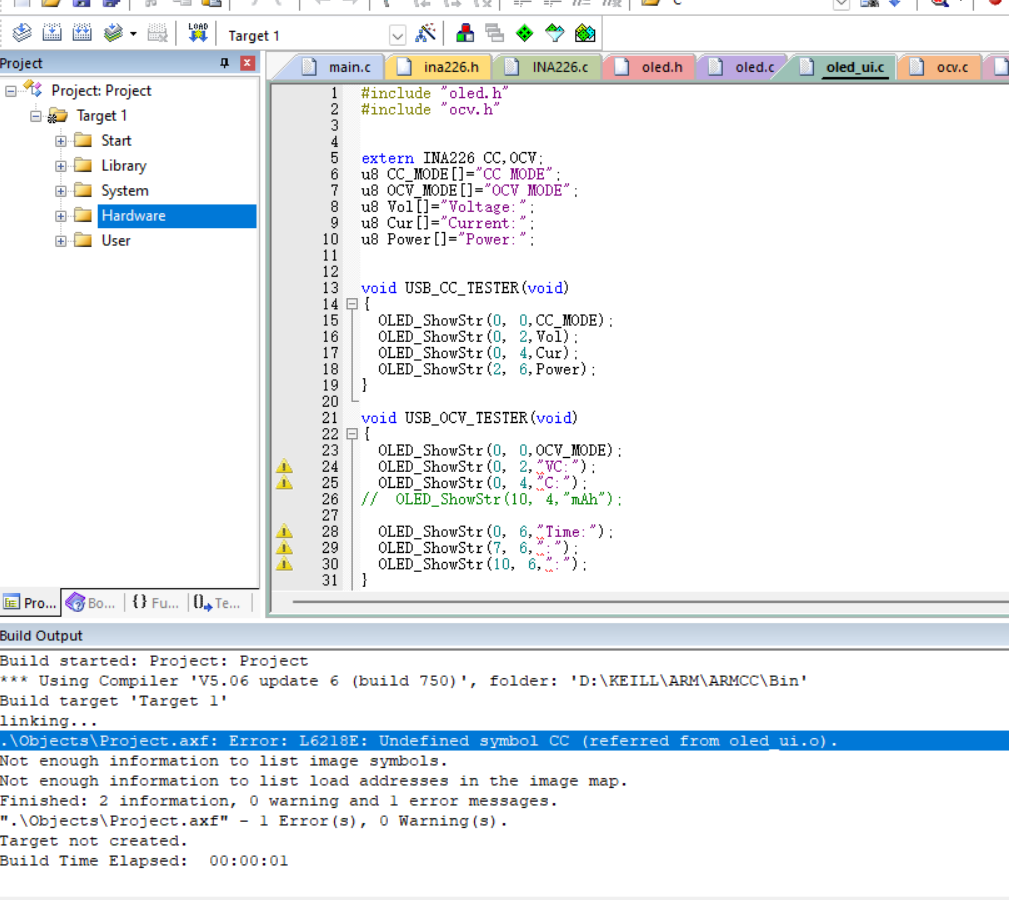Open the Batch Build dropdown arrow
1009x900 pixels.
[133, 33]
